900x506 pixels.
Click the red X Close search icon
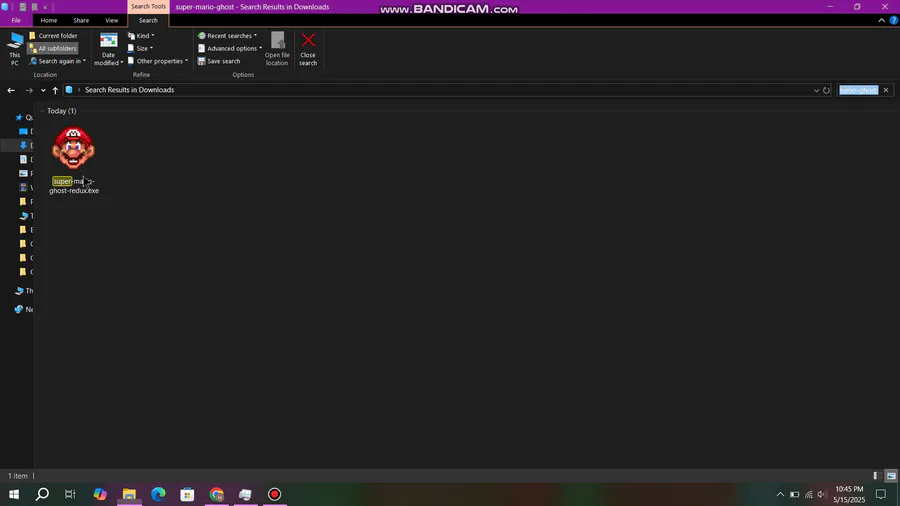coord(308,40)
